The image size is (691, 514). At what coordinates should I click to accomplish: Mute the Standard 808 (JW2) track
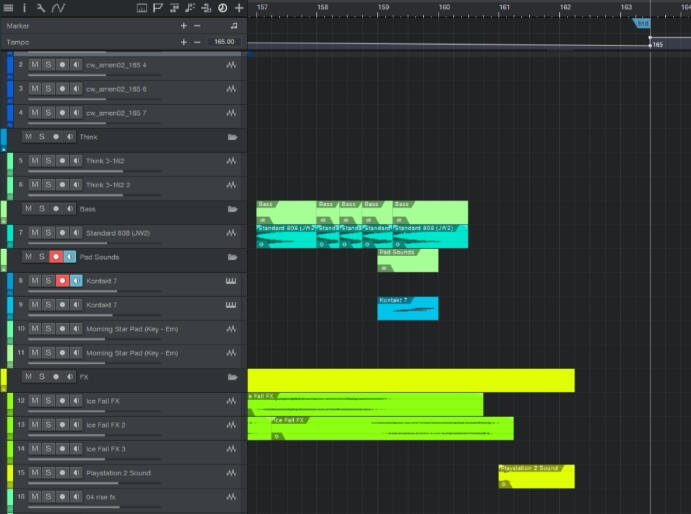click(34, 232)
